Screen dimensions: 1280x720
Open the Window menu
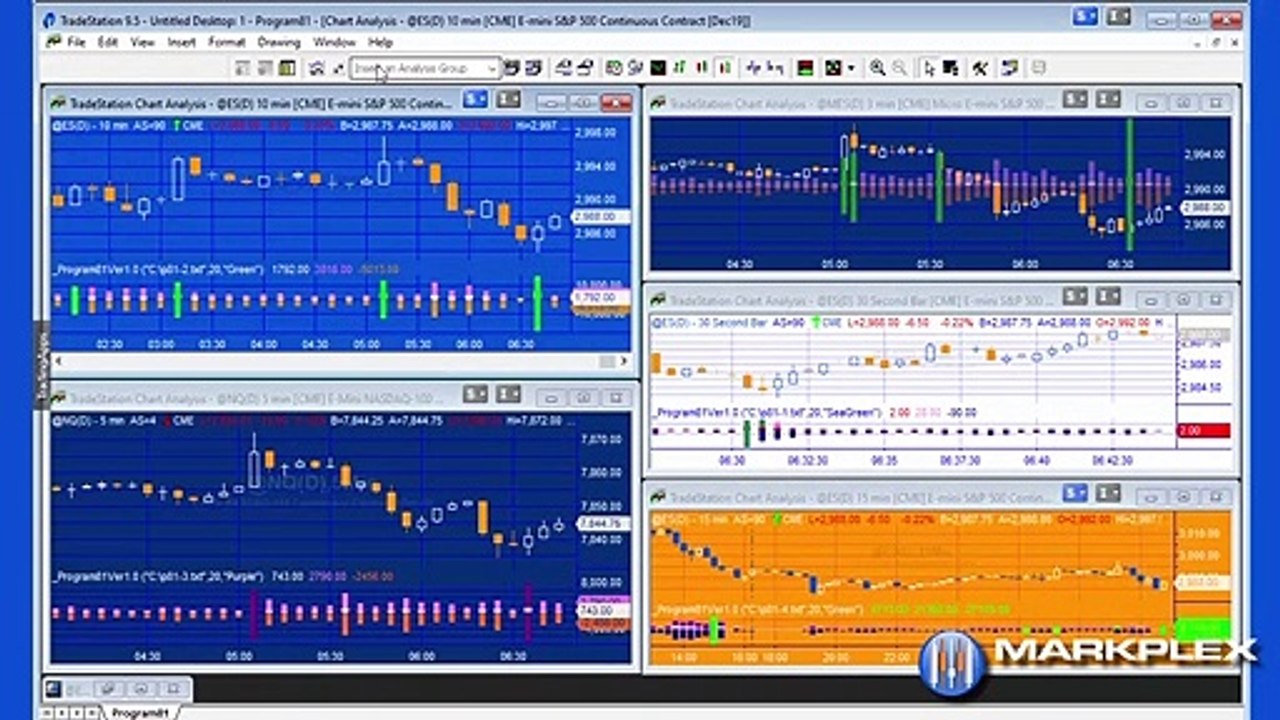click(334, 42)
